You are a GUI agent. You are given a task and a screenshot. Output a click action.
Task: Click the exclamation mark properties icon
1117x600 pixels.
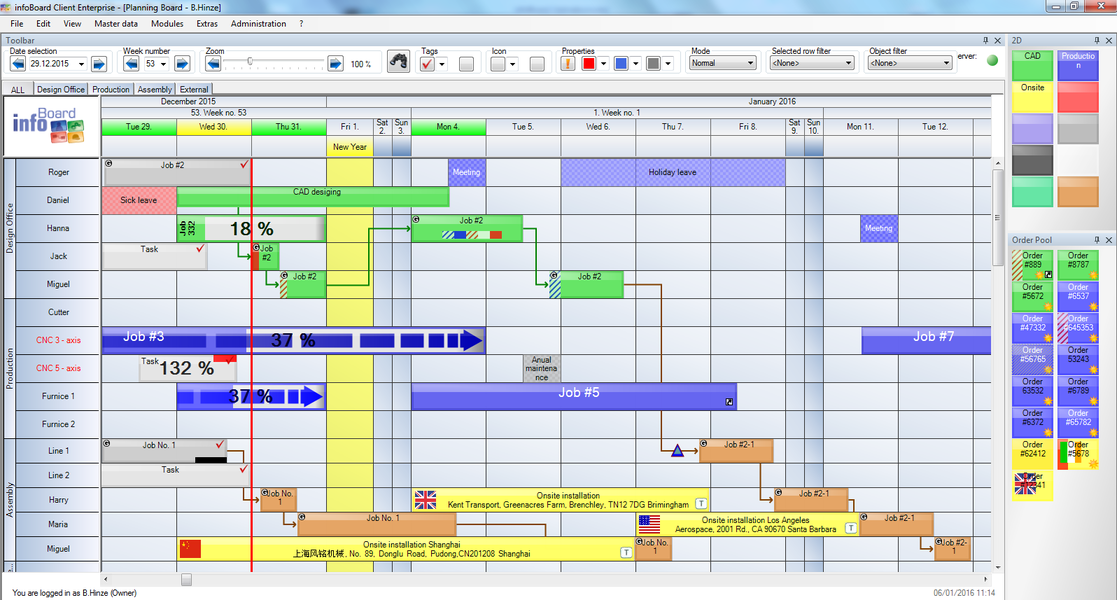click(568, 64)
